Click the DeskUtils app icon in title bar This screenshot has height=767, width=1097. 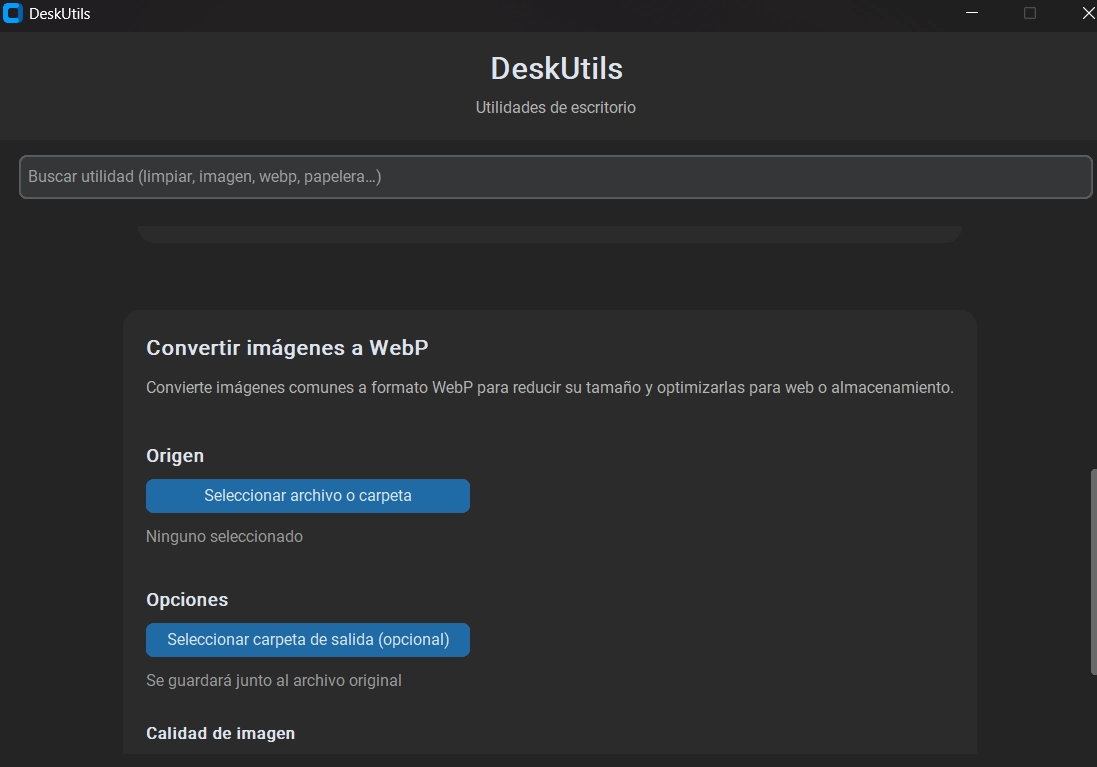[x=13, y=13]
